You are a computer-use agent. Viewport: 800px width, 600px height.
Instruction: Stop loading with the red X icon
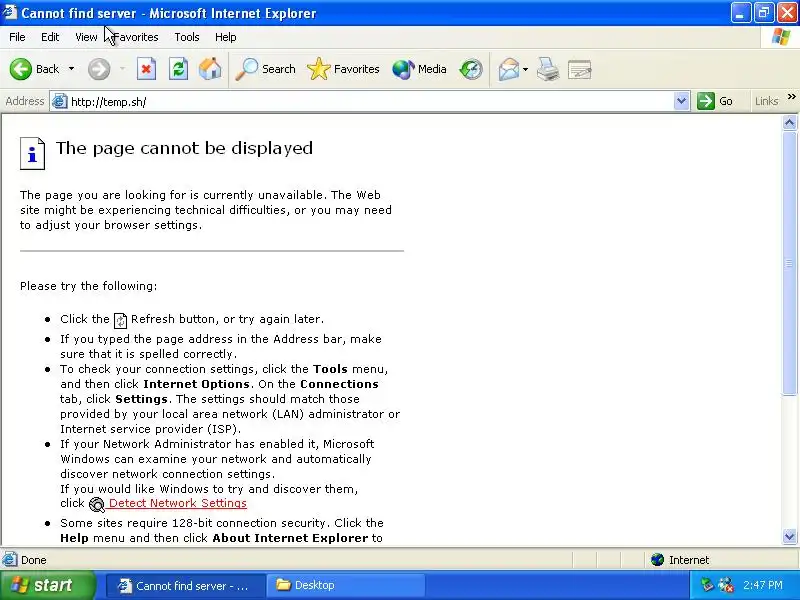(x=146, y=69)
